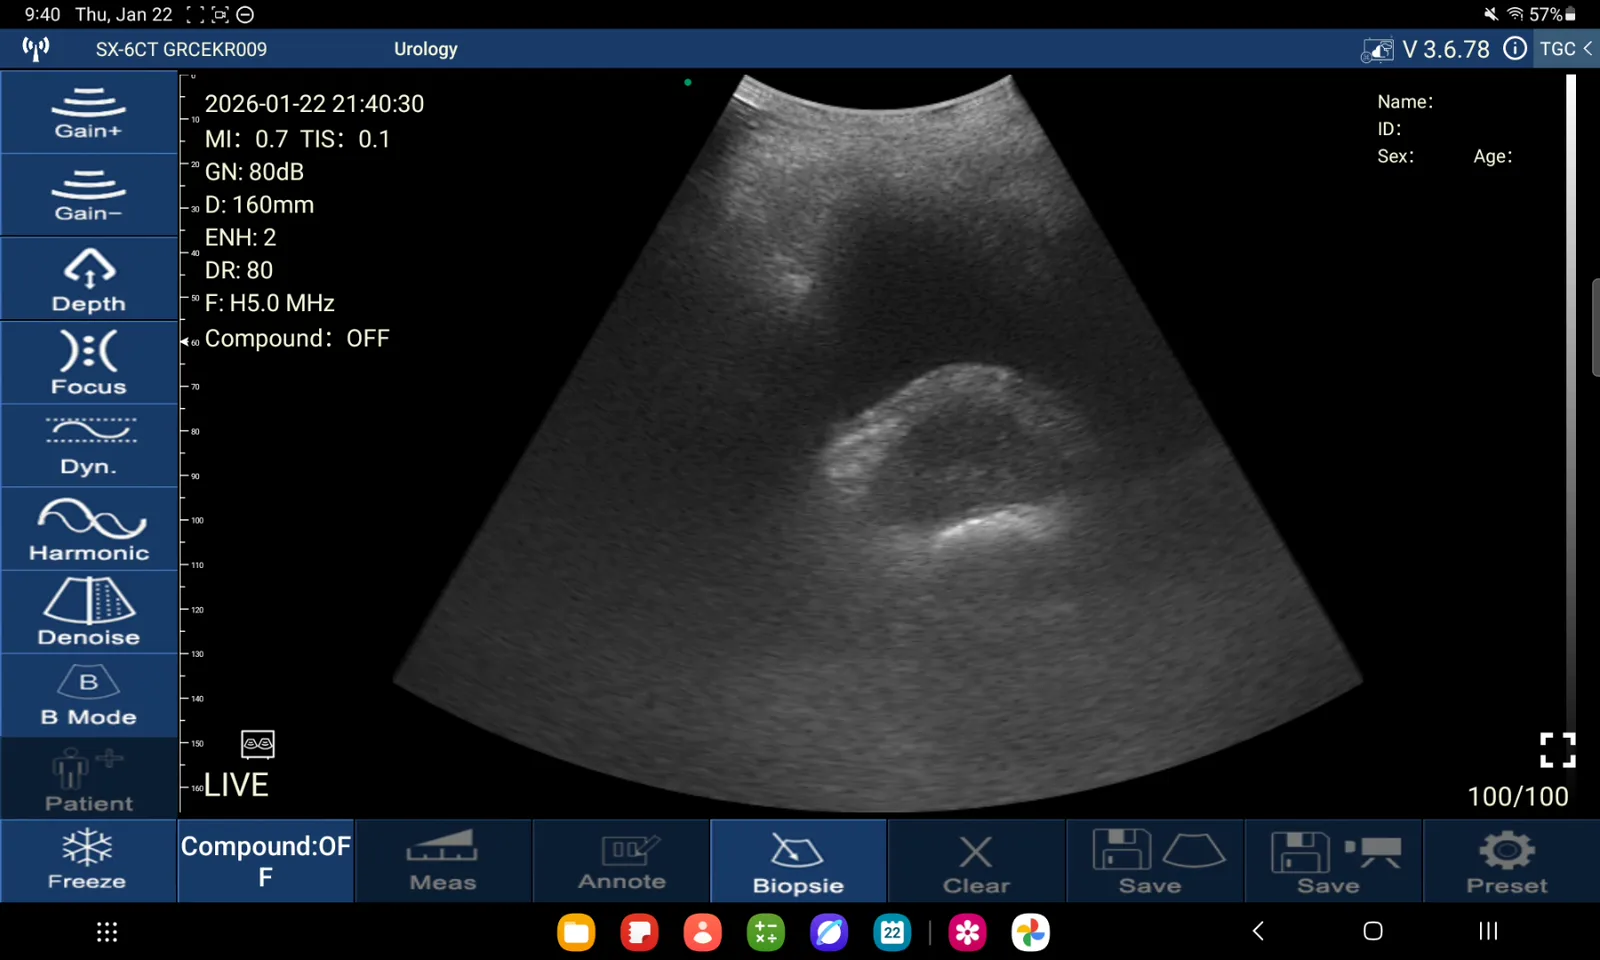Image resolution: width=1600 pixels, height=960 pixels.
Task: Tap the 100/100 frame counter
Action: [1517, 796]
